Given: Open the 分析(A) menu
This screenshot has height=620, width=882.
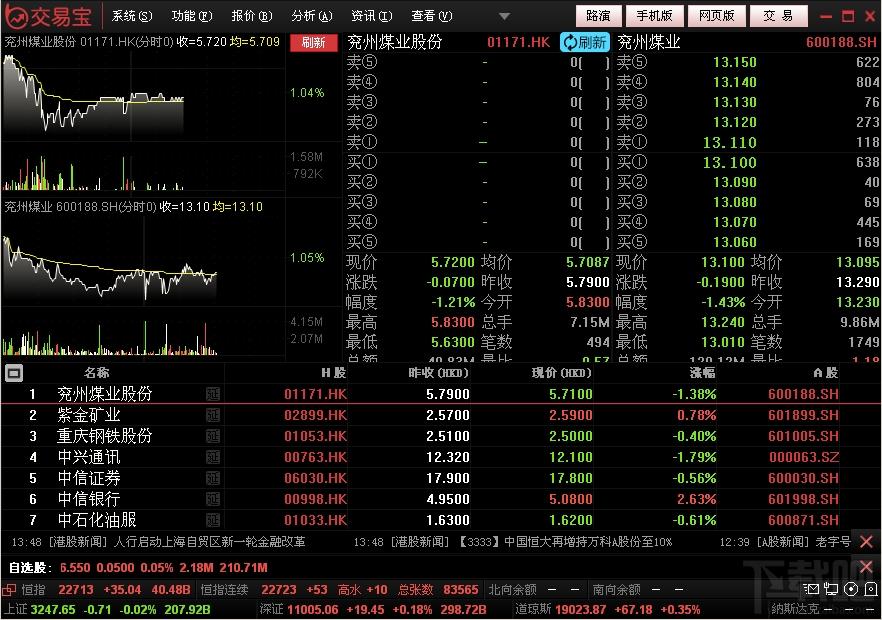Looking at the screenshot, I should tap(312, 16).
